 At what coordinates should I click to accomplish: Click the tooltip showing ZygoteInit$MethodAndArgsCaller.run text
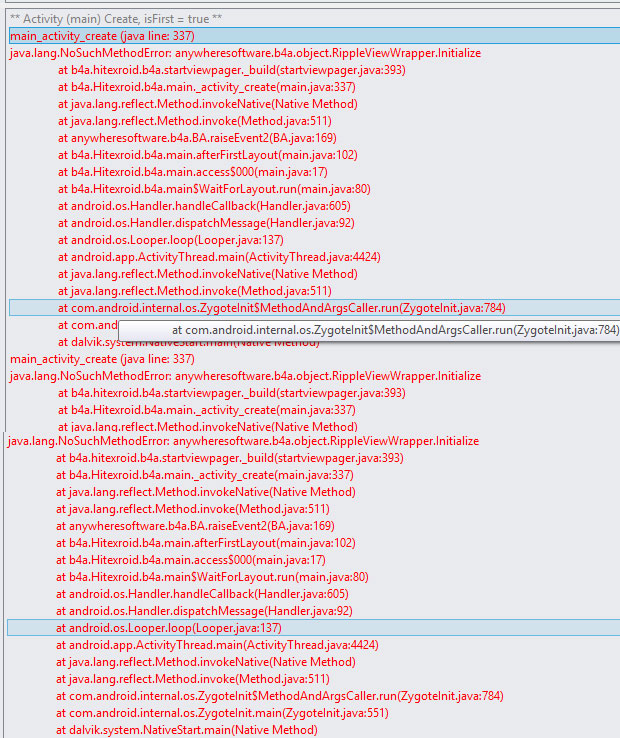coord(395,330)
